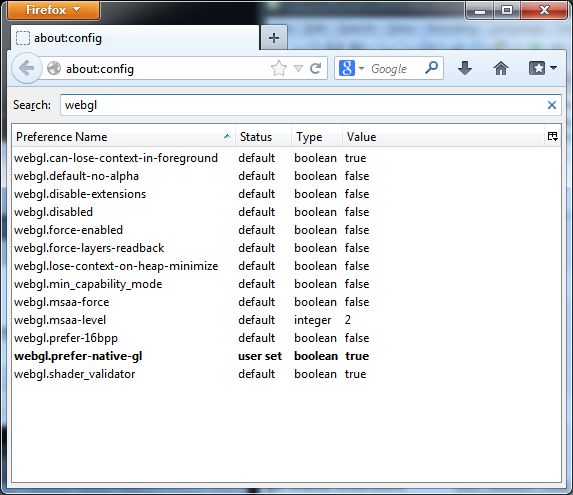Open a new tab with the plus button

pos(274,38)
